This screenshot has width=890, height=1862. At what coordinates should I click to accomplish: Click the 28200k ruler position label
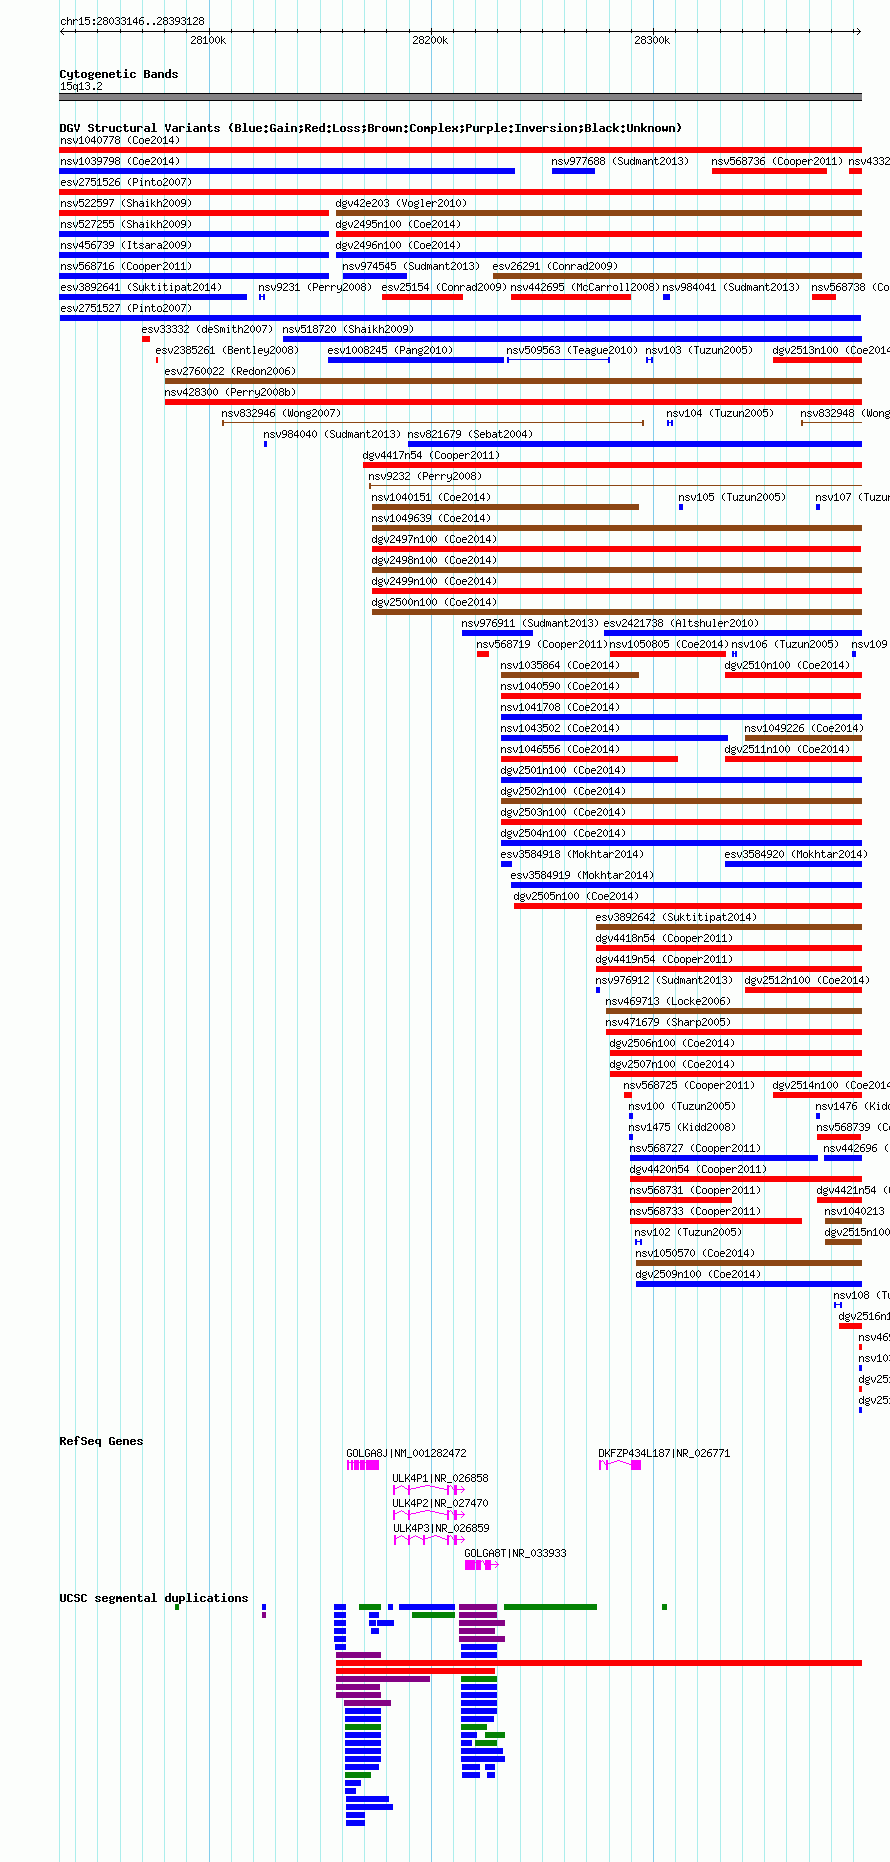(430, 40)
